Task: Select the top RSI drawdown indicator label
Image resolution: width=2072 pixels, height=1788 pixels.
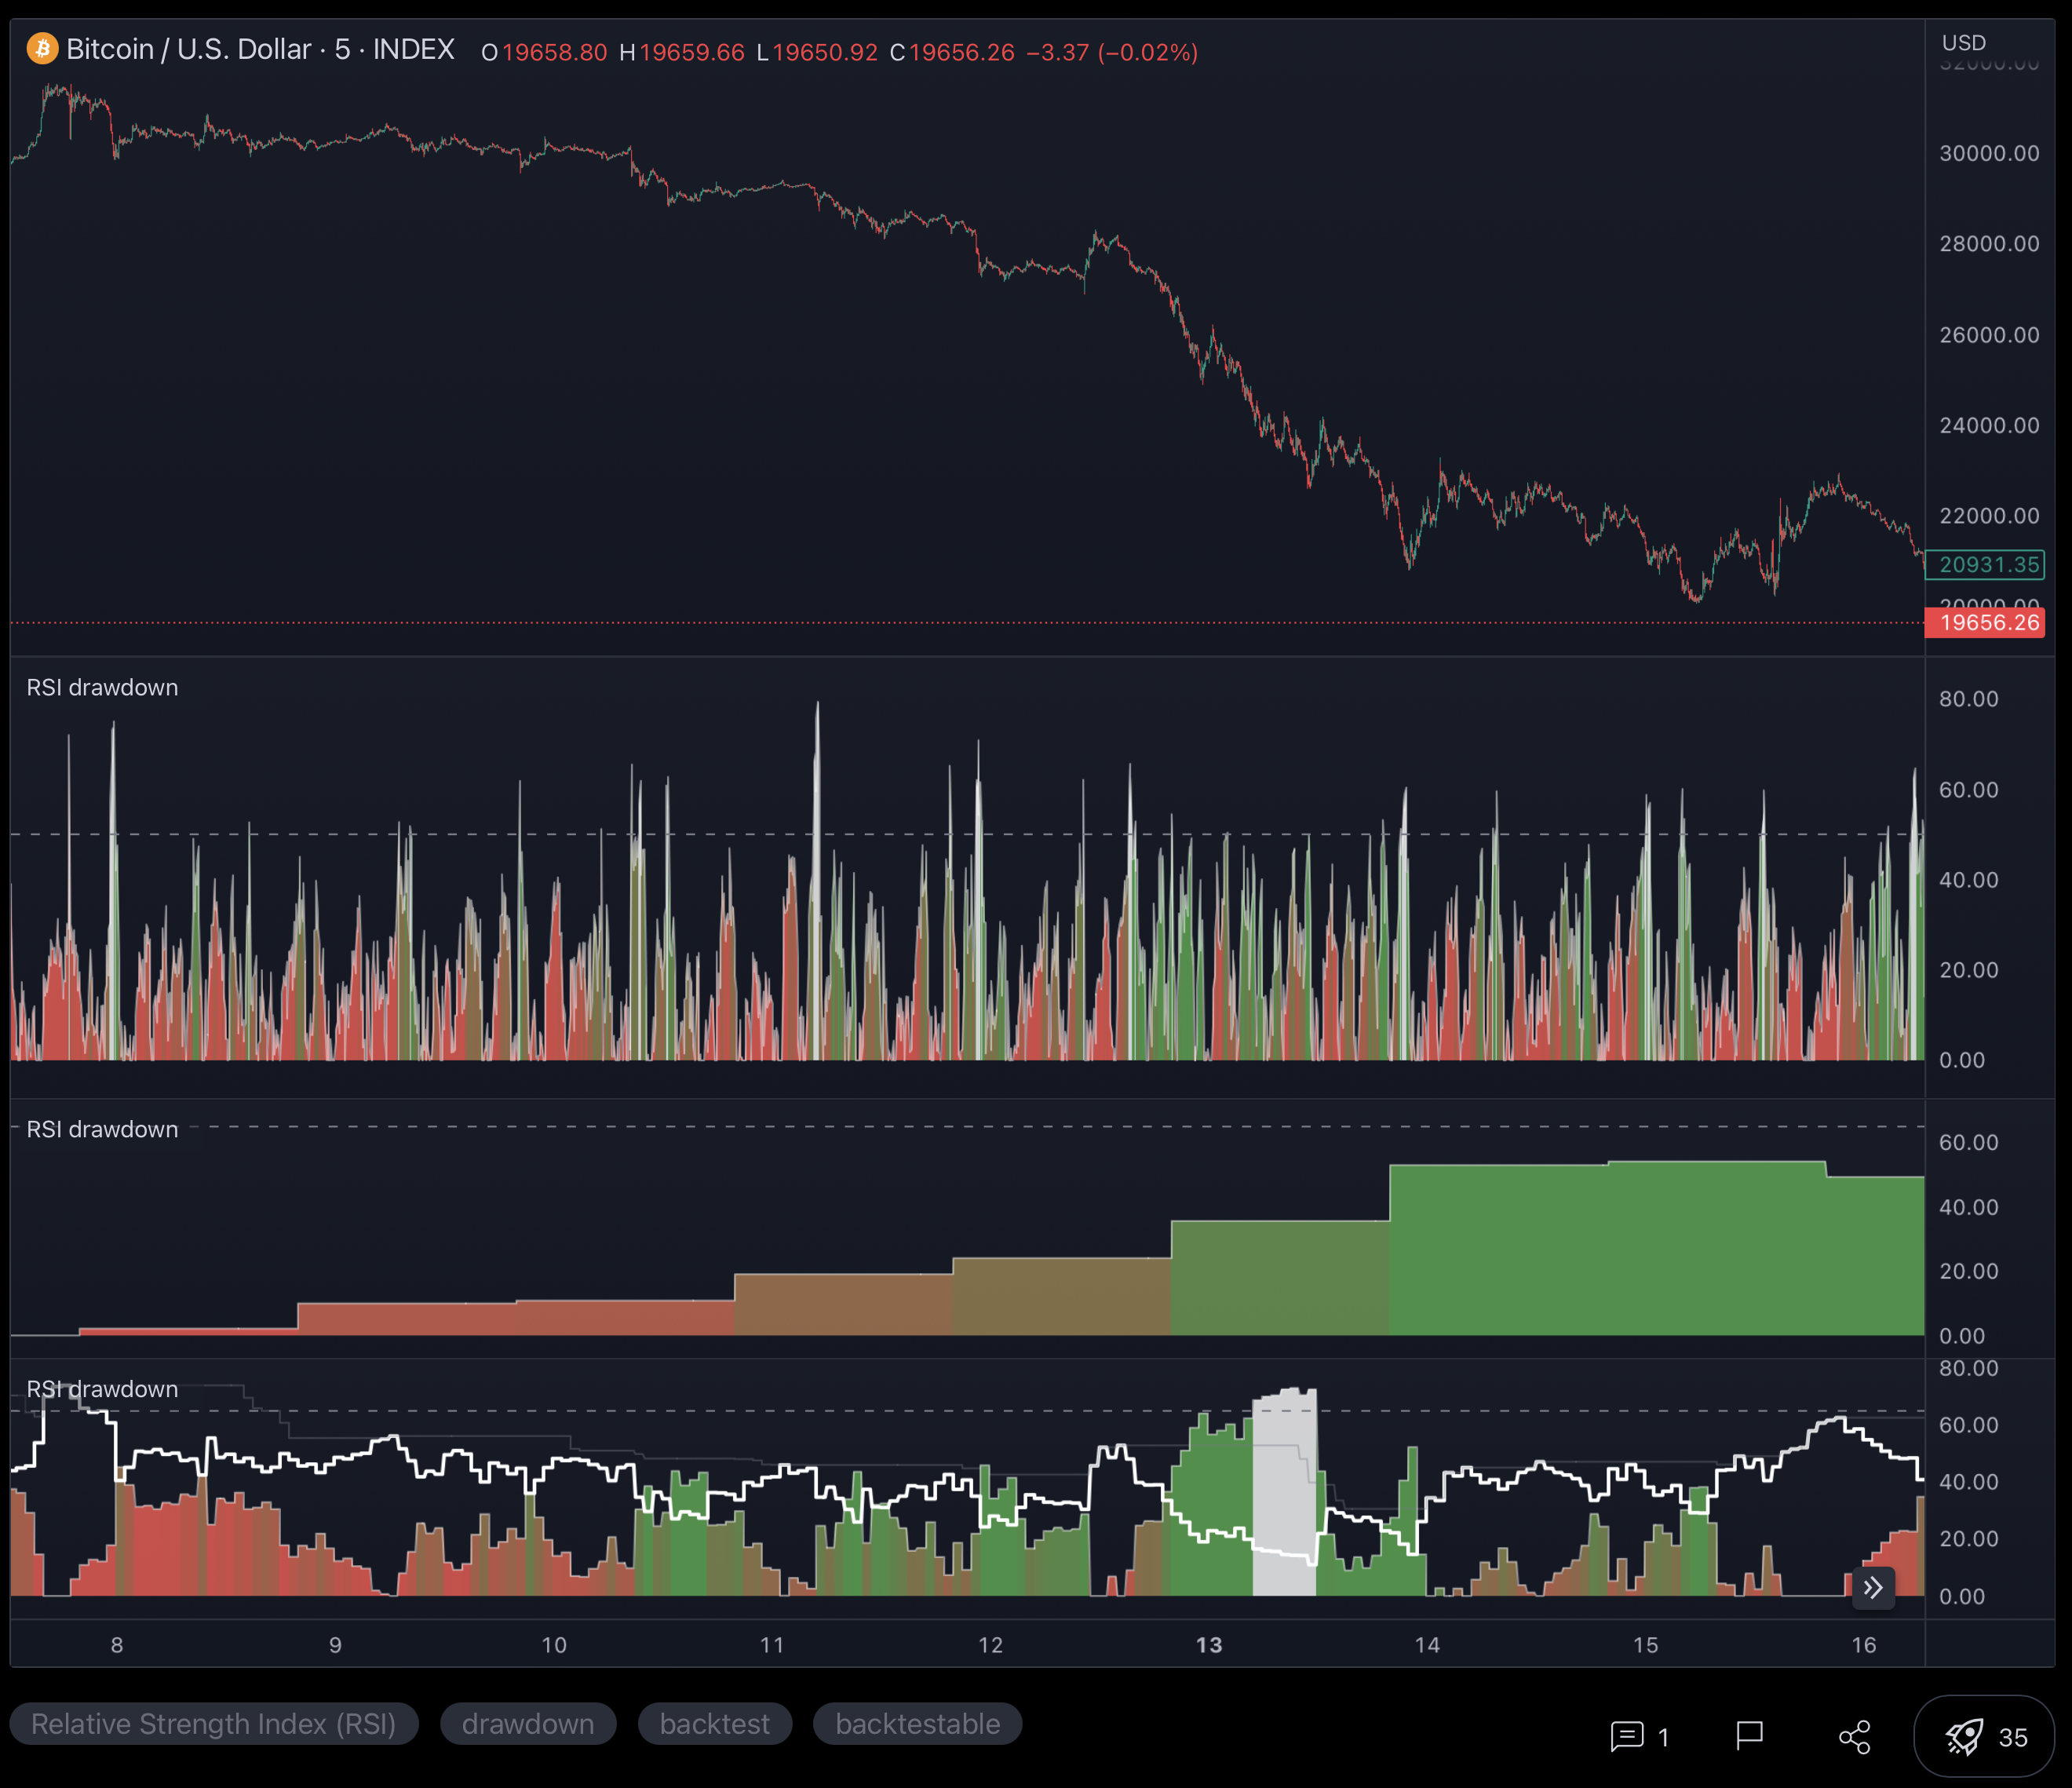Action: click(102, 688)
